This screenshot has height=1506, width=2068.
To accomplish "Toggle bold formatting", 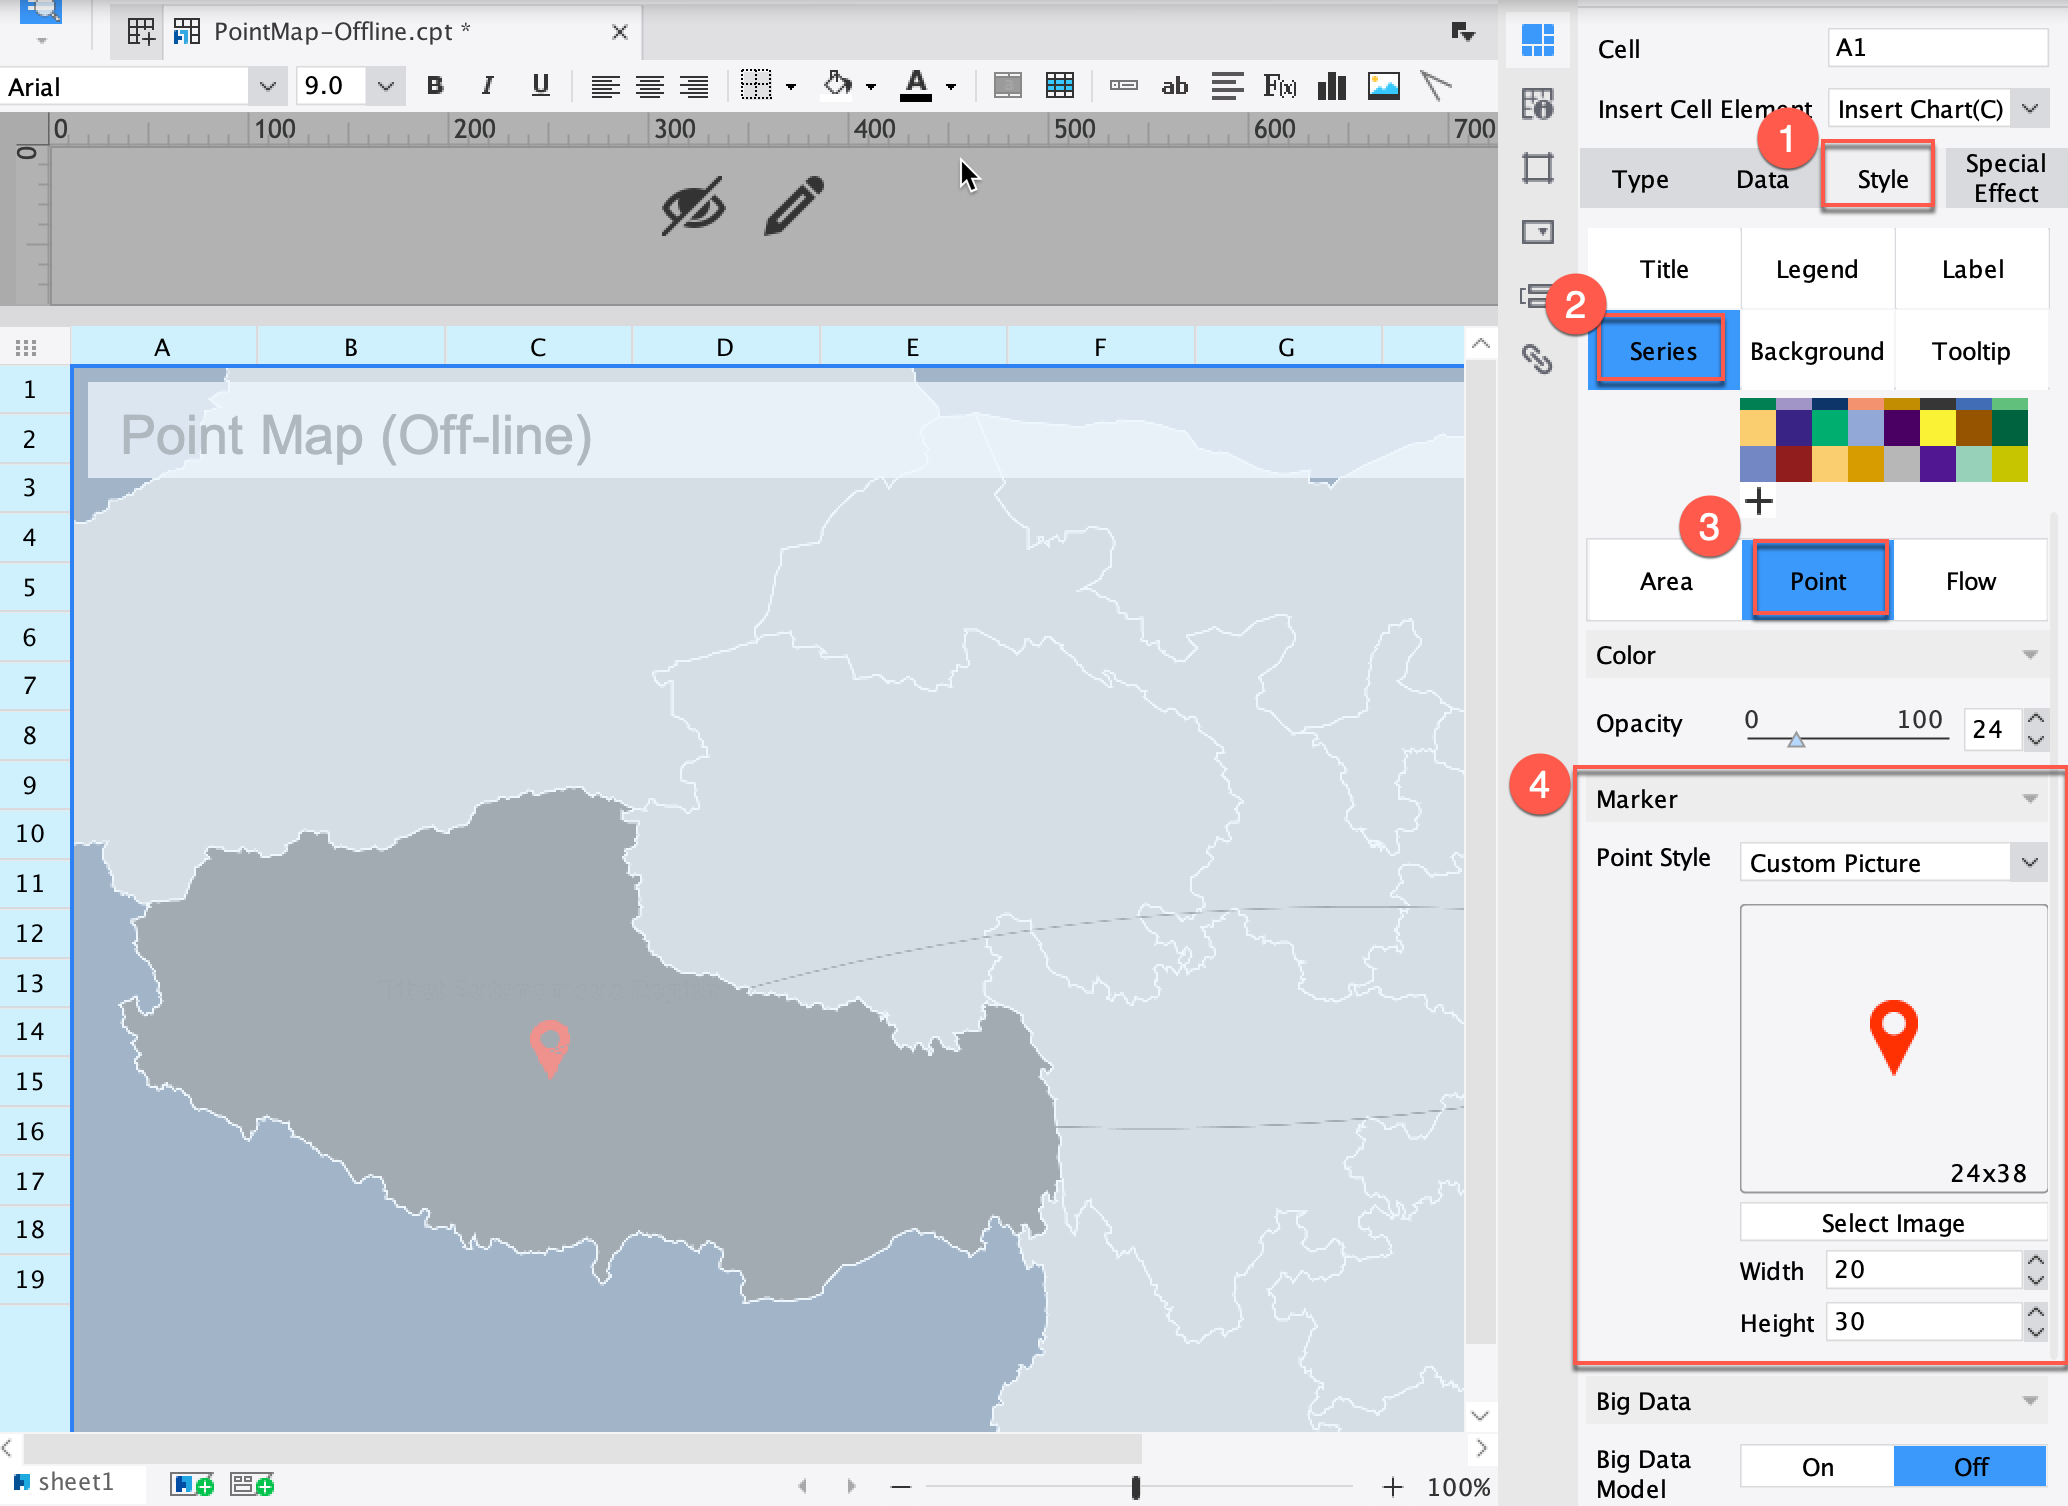I will click(x=435, y=86).
